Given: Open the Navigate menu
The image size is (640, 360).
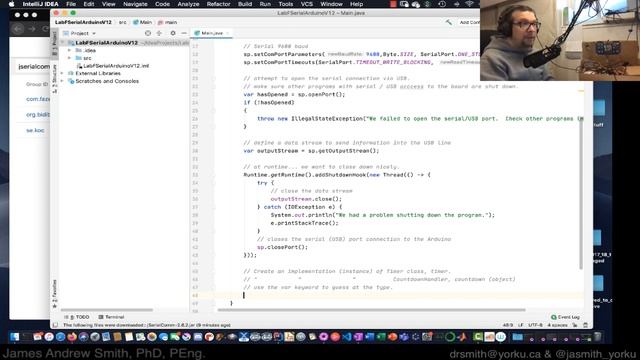Looking at the screenshot, I should pyautogui.click(x=135, y=4).
